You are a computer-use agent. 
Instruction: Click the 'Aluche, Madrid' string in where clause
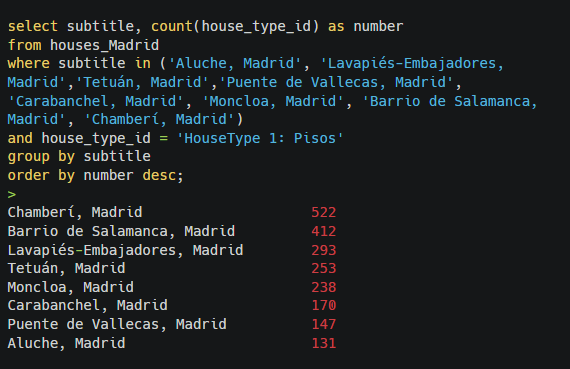coord(235,63)
